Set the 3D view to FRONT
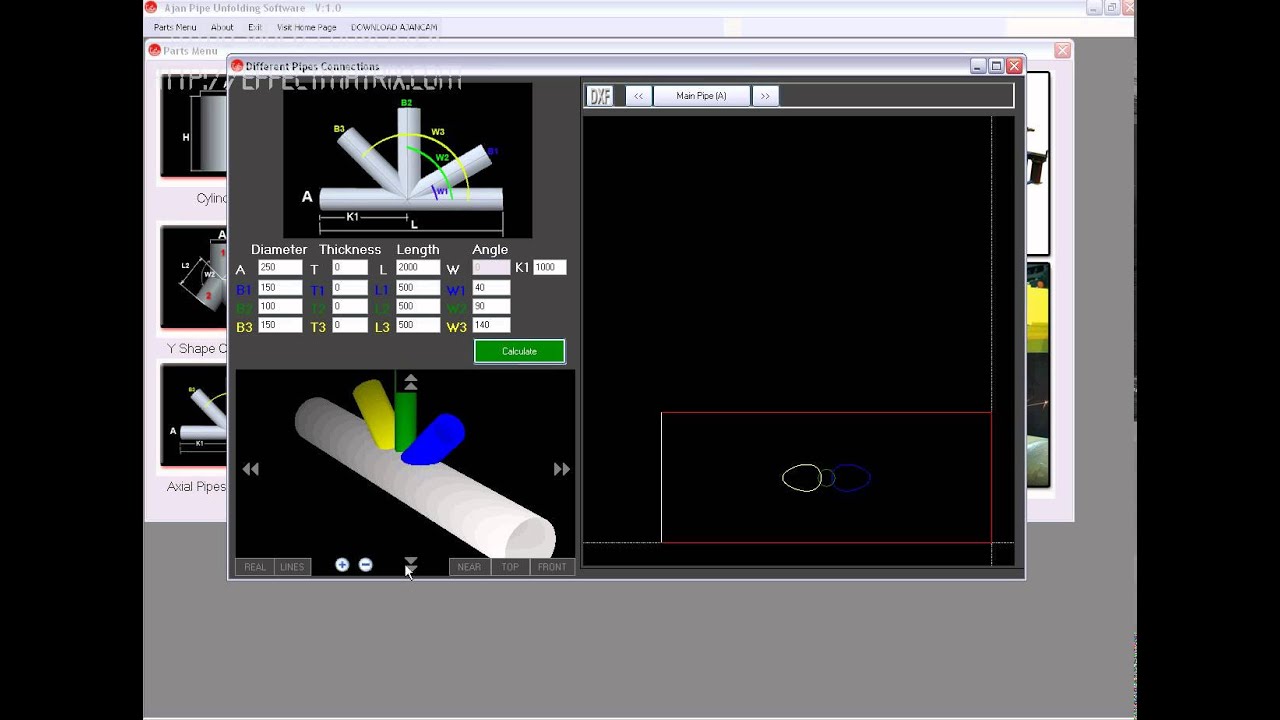This screenshot has height=720, width=1280. click(552, 567)
